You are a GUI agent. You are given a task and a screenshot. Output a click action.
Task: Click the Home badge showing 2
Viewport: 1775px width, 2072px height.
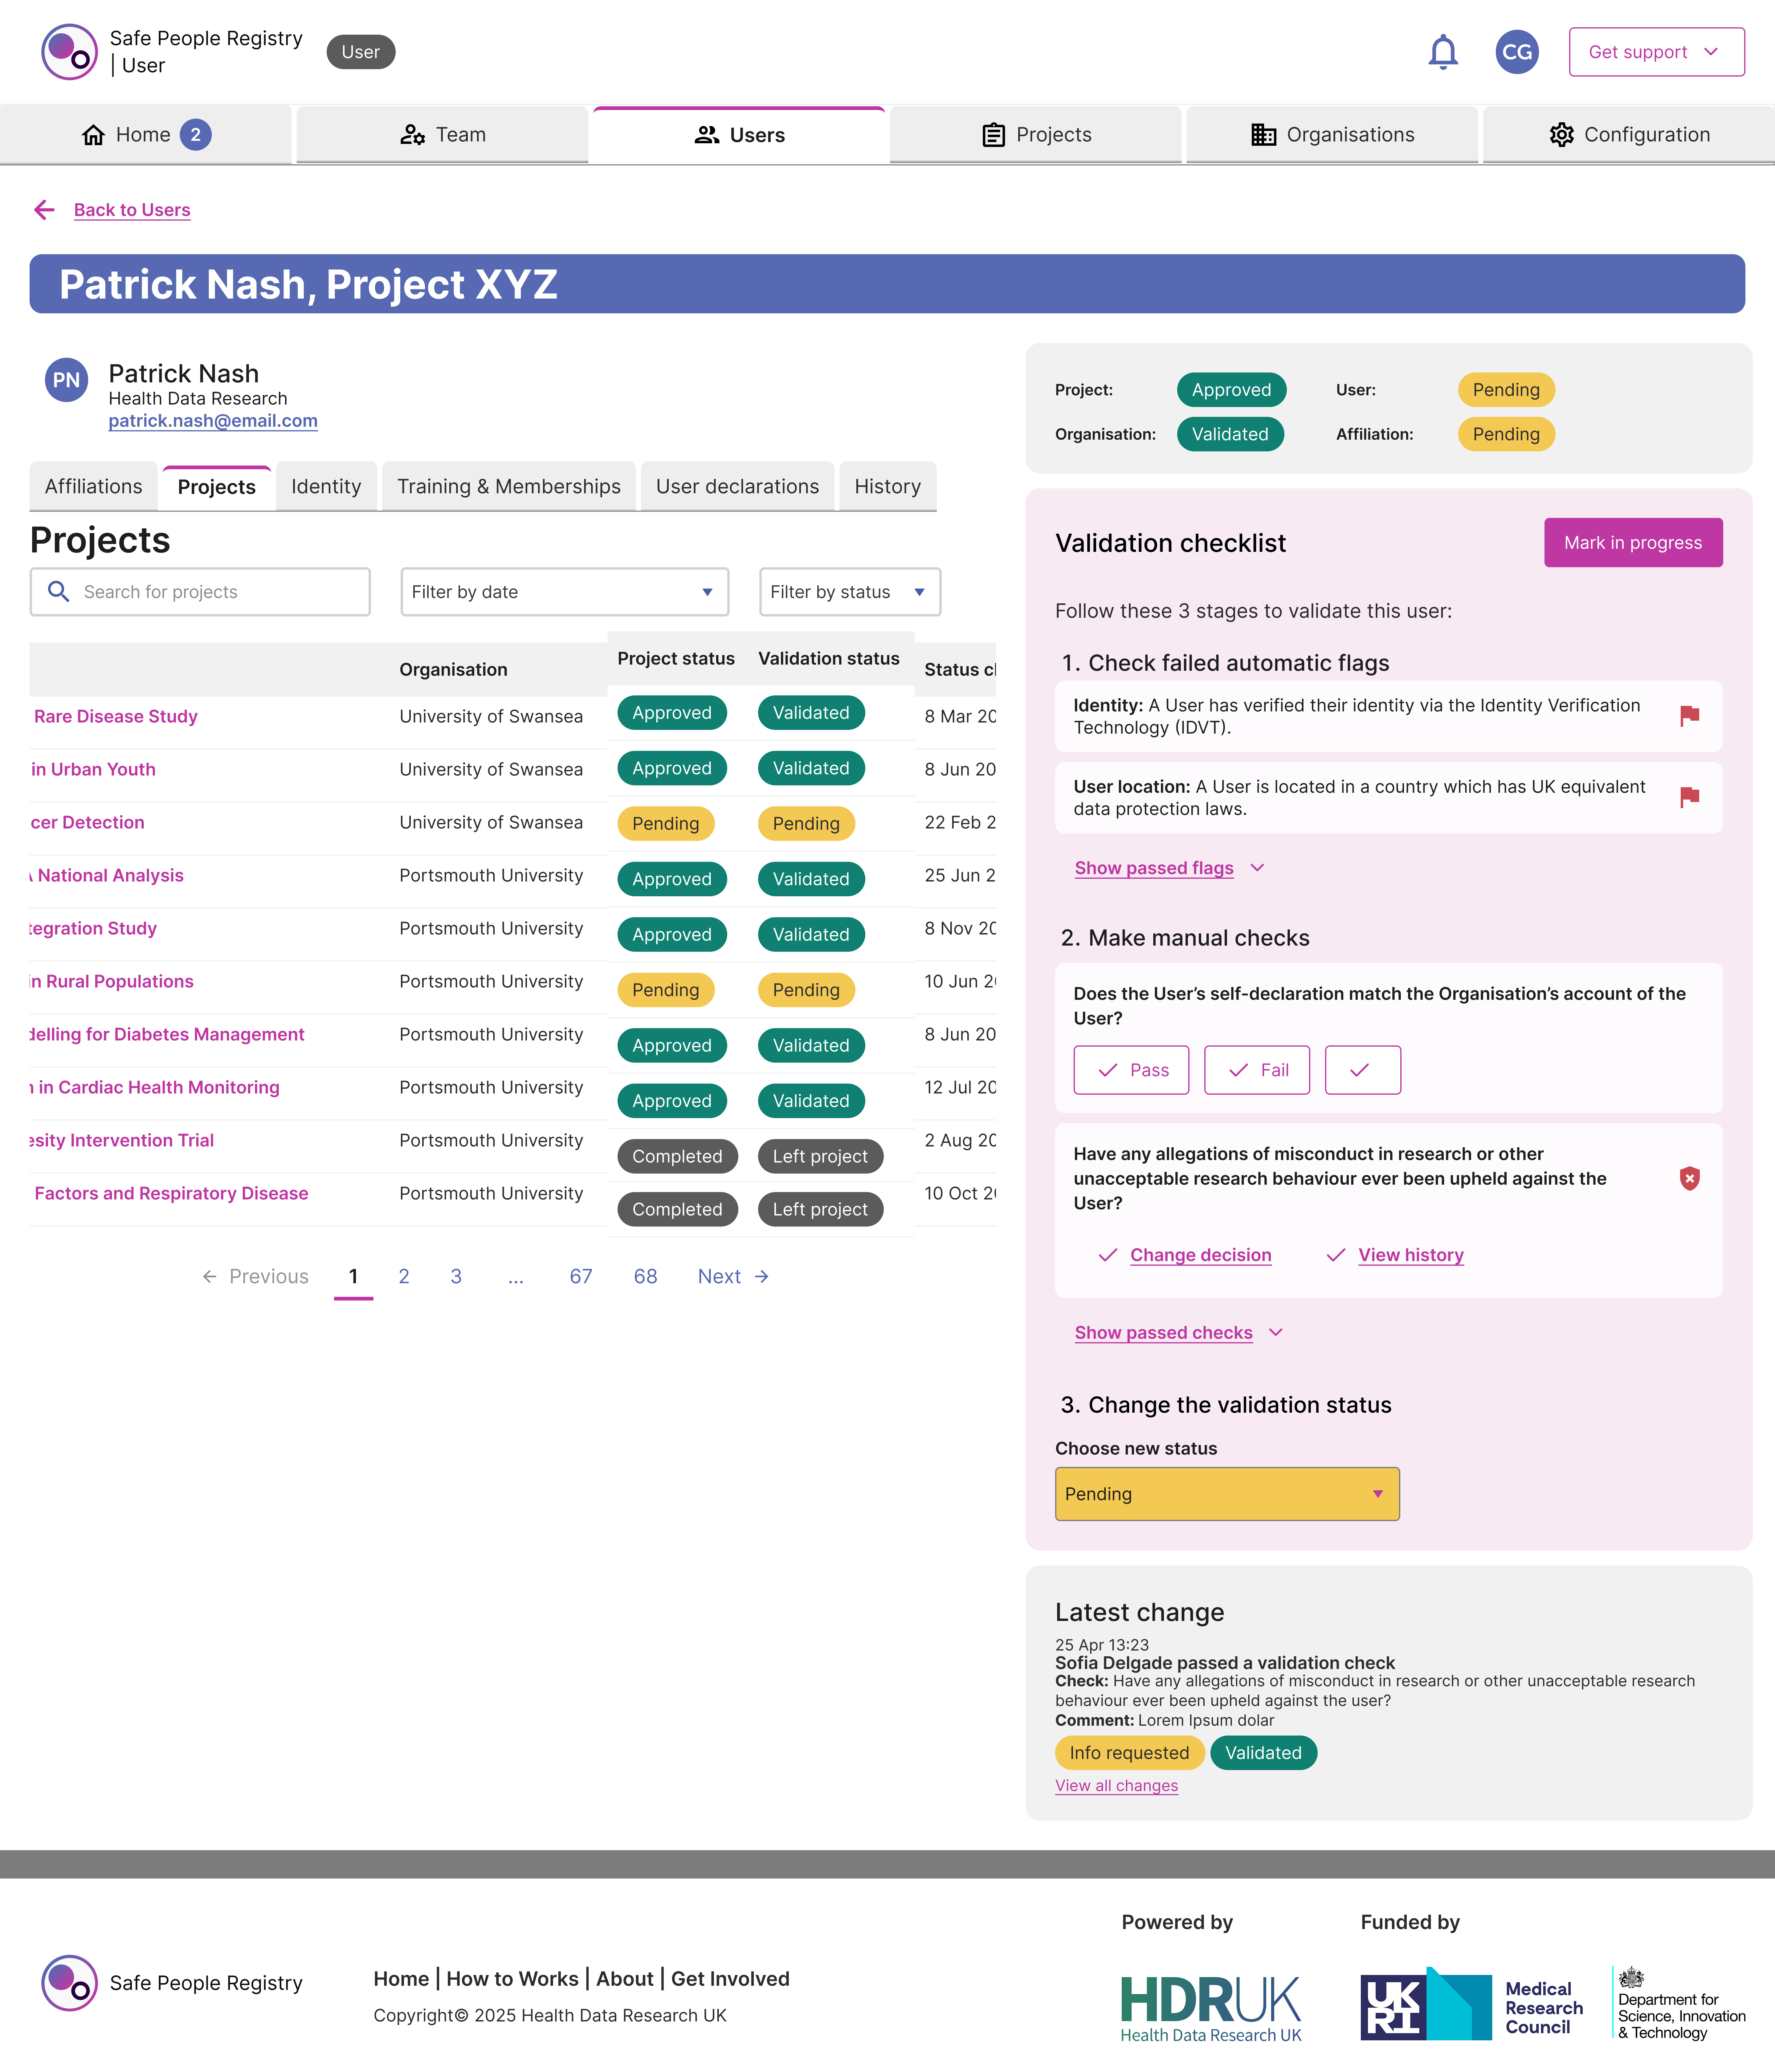[196, 135]
